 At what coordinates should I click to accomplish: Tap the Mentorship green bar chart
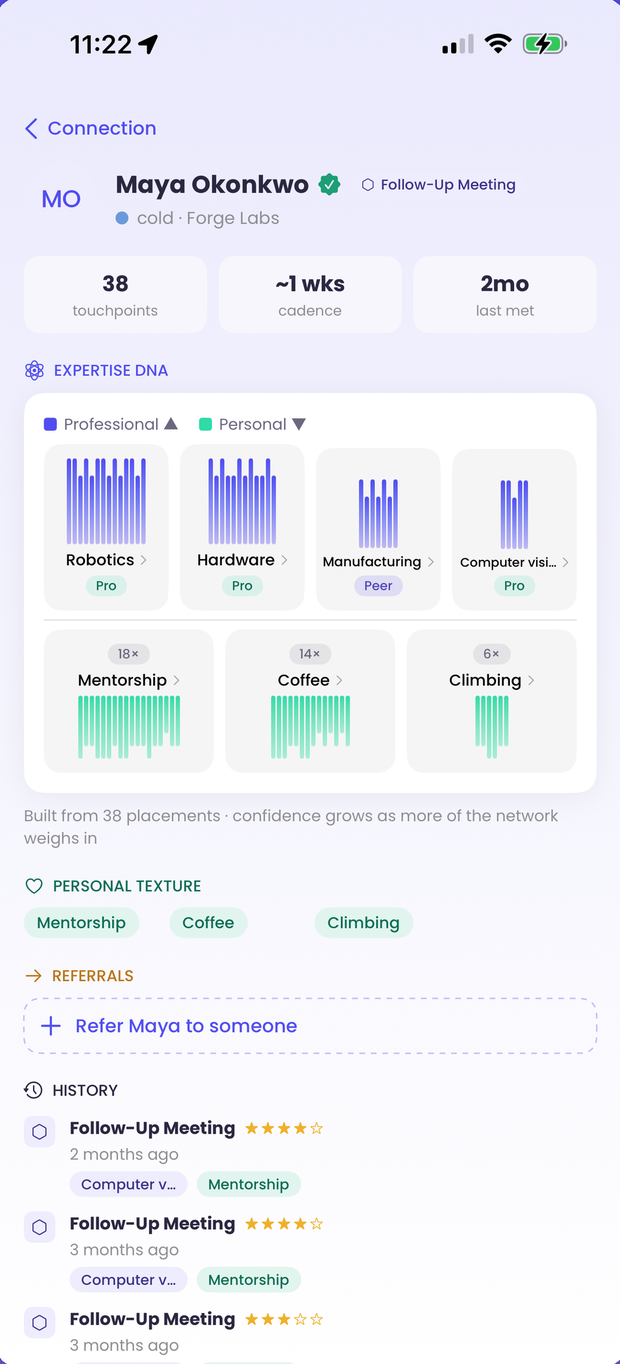tap(129, 727)
